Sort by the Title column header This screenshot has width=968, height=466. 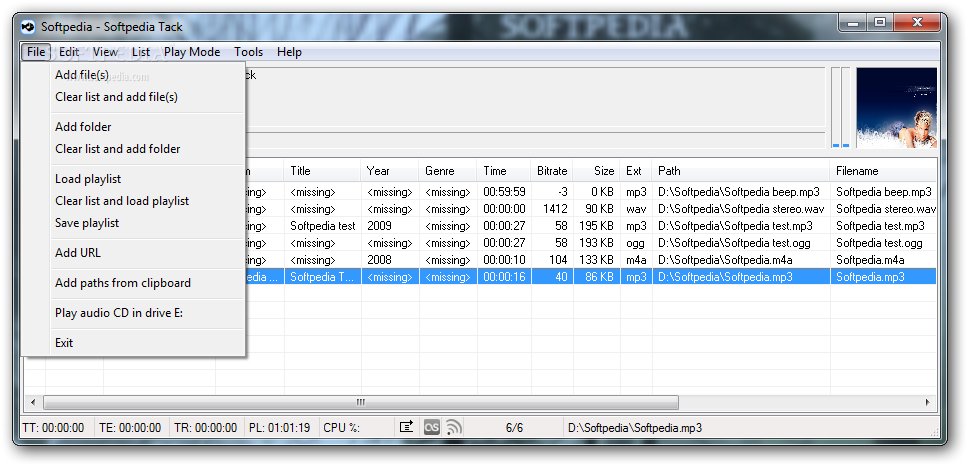(322, 171)
